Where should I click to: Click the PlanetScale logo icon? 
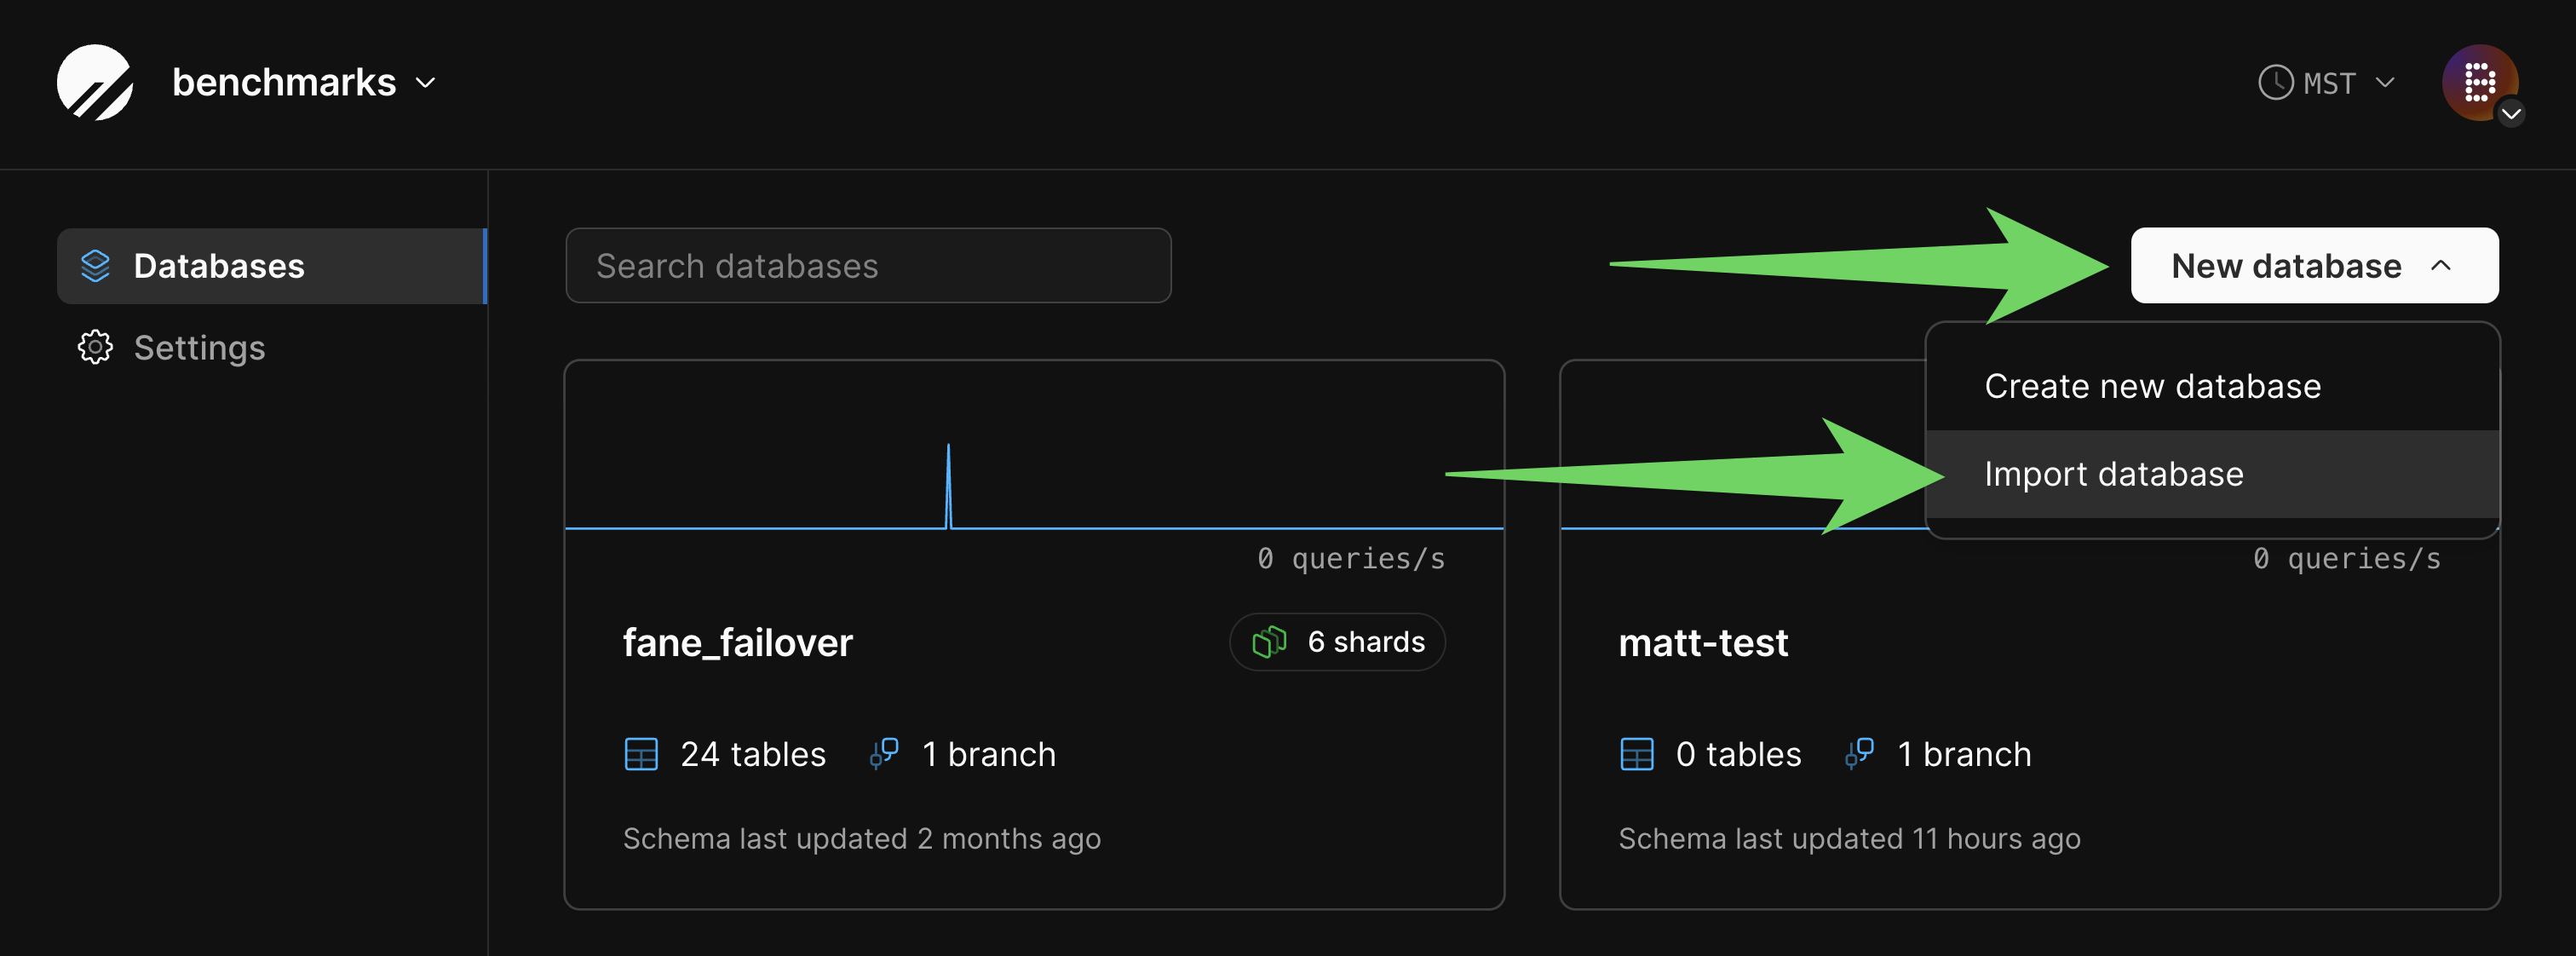tap(95, 83)
